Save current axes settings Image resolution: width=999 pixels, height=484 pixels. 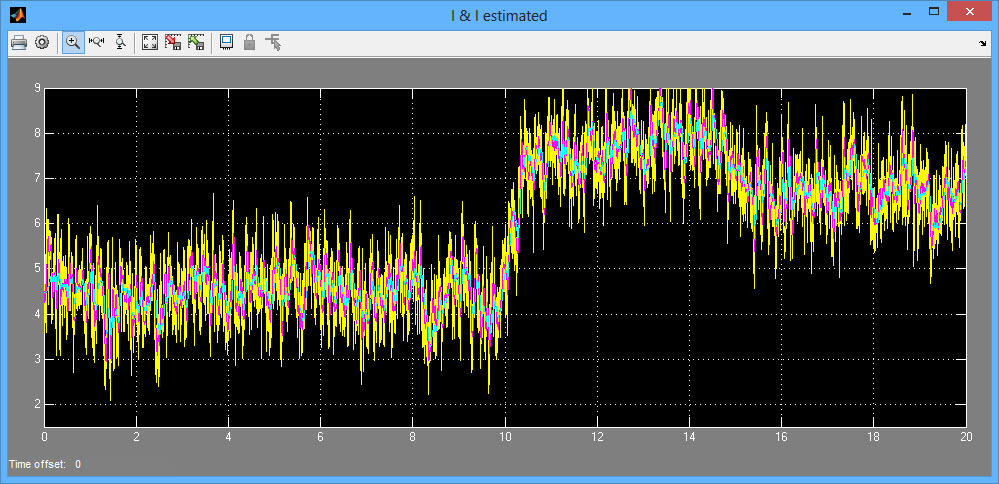tap(173, 42)
